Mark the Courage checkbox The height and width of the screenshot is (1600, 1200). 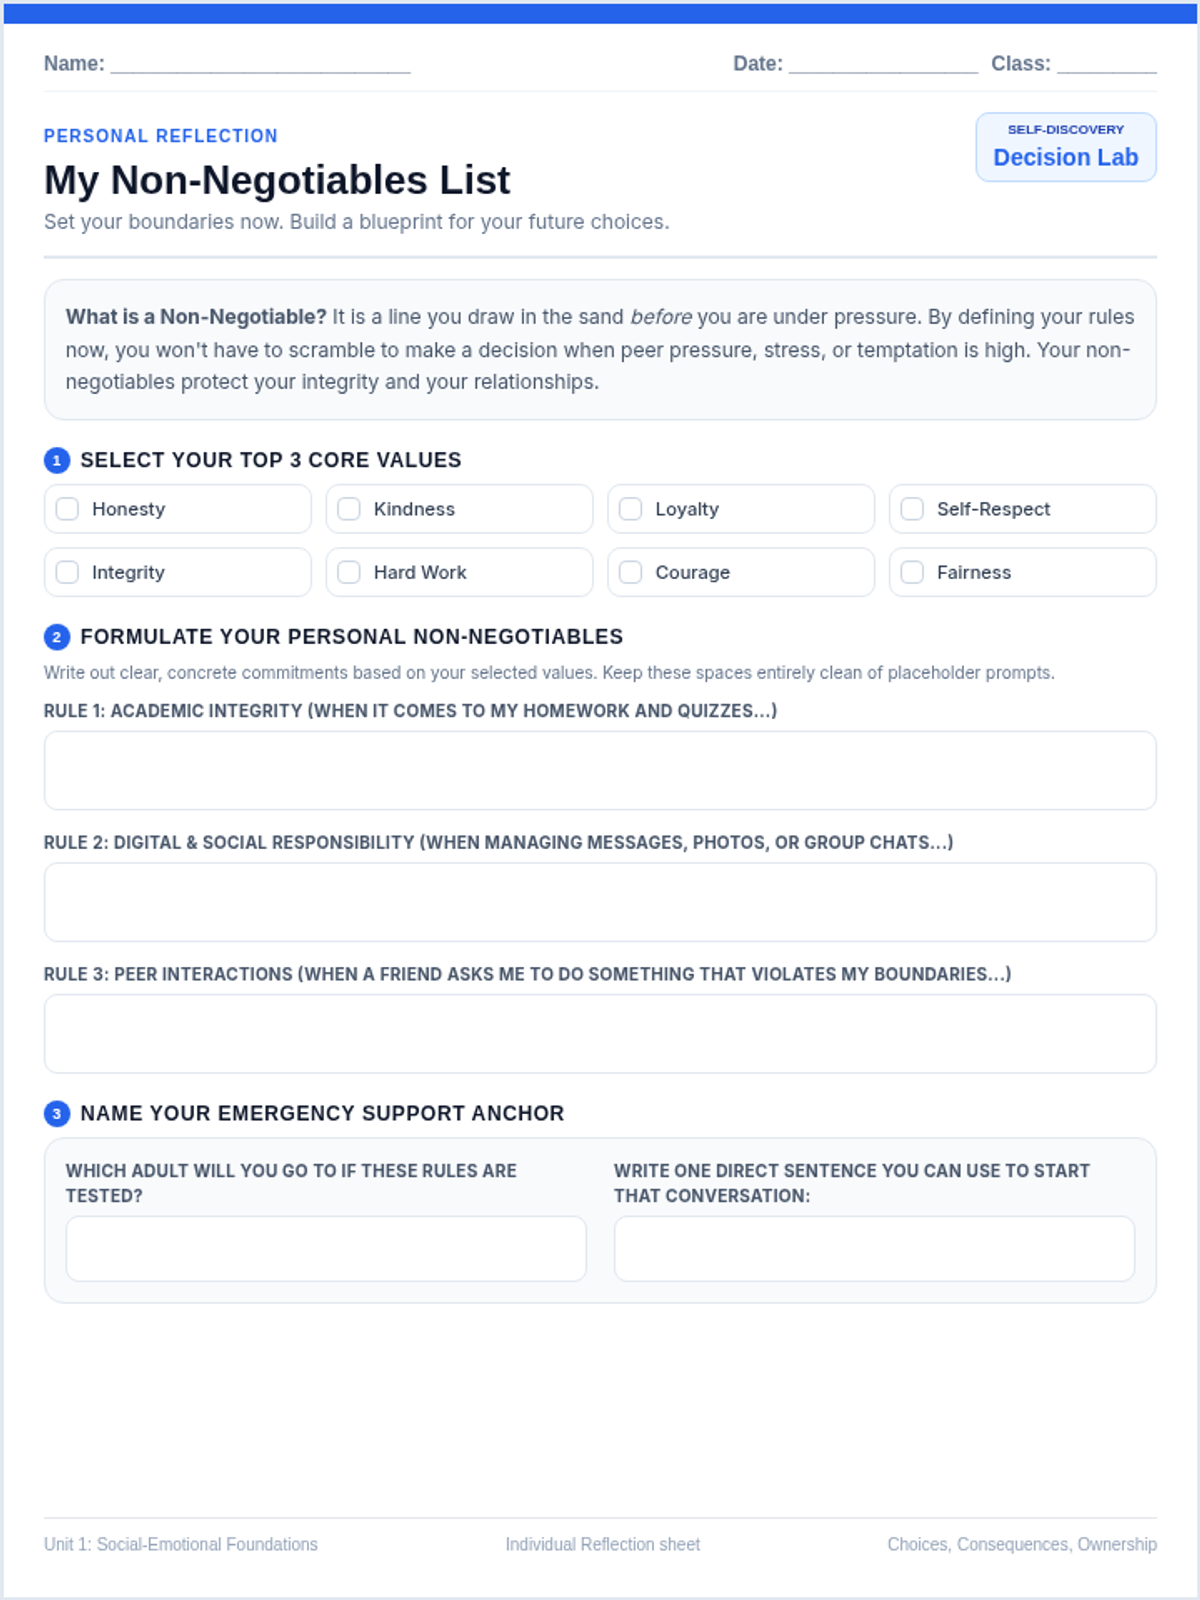coord(631,572)
